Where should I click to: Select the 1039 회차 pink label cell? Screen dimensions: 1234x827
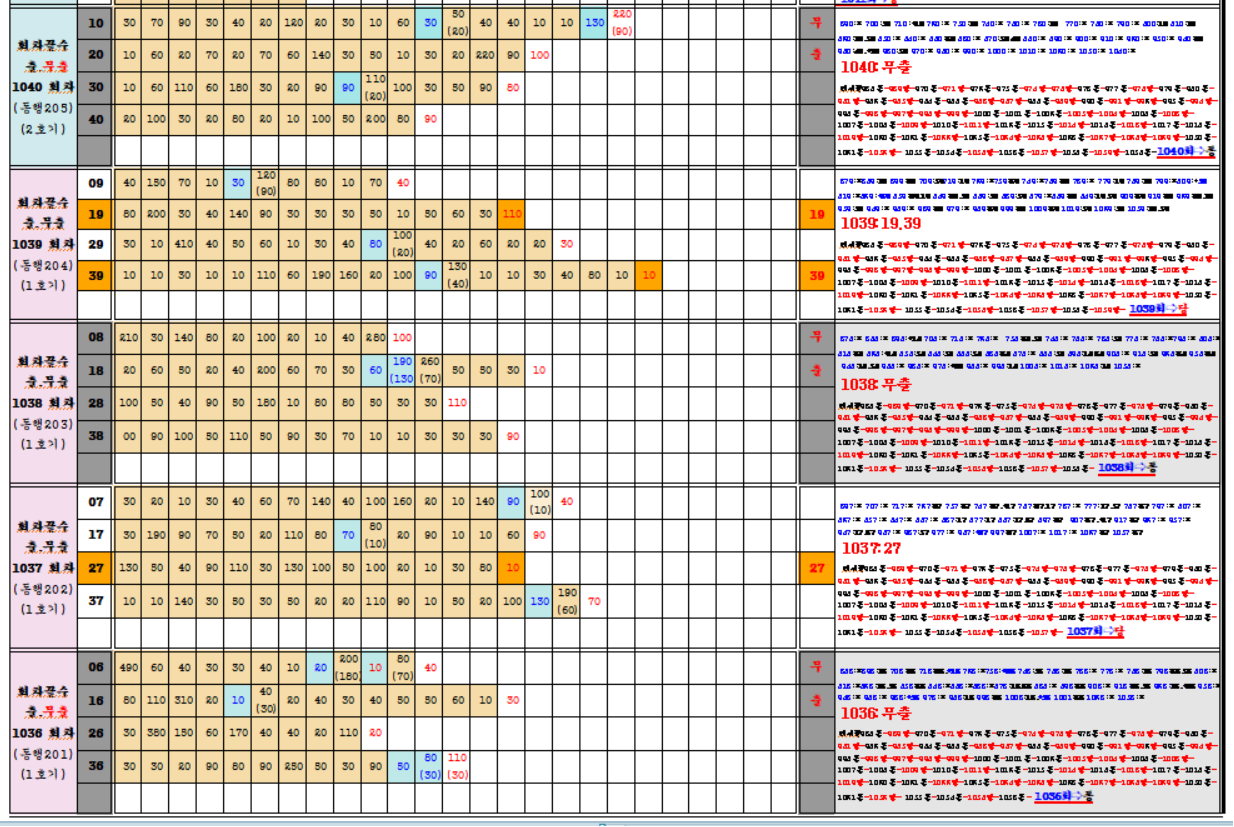click(43, 244)
